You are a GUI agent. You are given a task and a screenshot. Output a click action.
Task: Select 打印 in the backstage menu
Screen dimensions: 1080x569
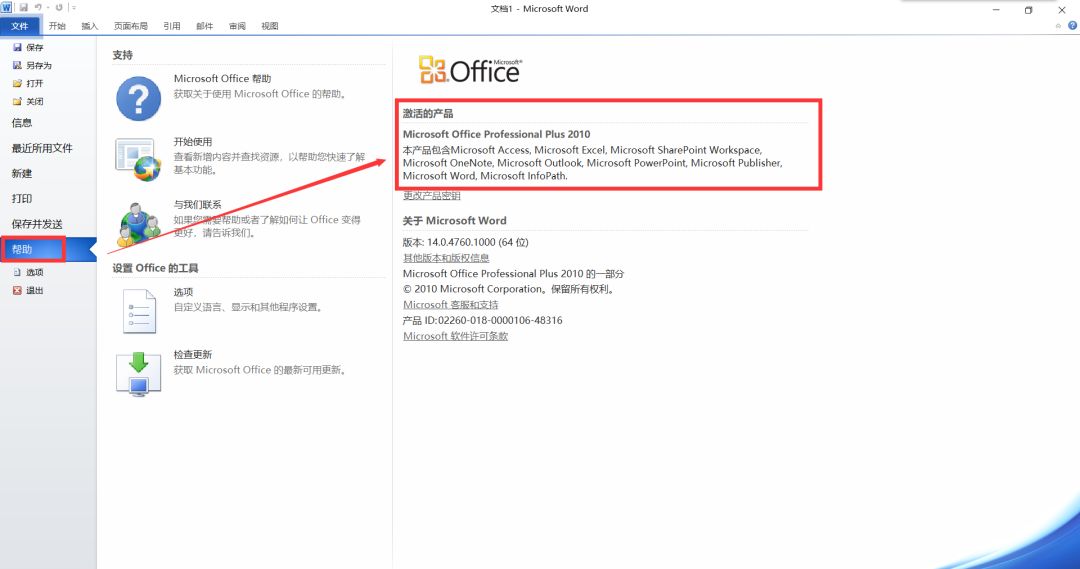(22, 198)
